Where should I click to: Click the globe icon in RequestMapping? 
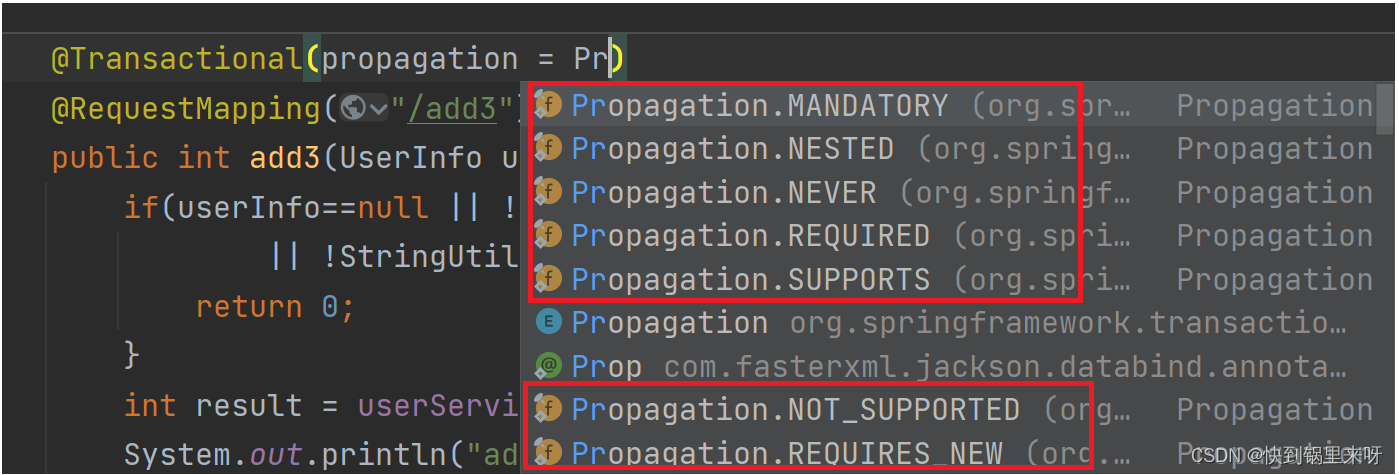[352, 107]
